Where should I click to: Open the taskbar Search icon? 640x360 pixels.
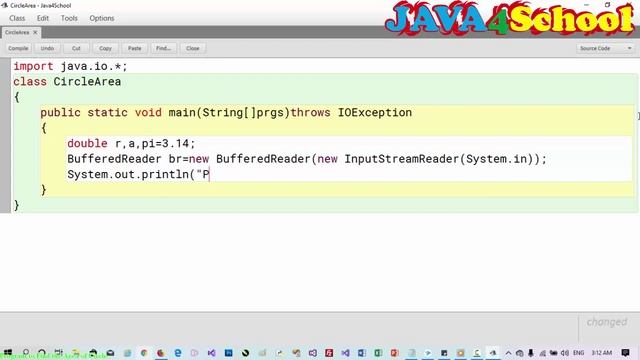(26, 352)
